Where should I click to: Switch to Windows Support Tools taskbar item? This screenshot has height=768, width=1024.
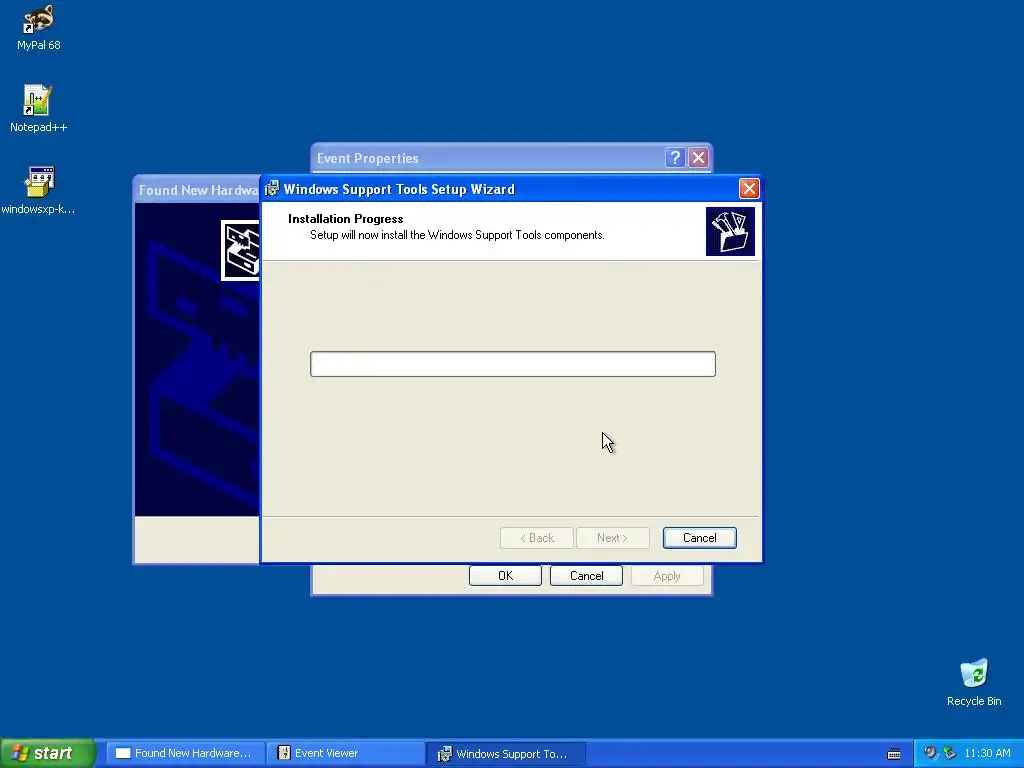pyautogui.click(x=506, y=753)
